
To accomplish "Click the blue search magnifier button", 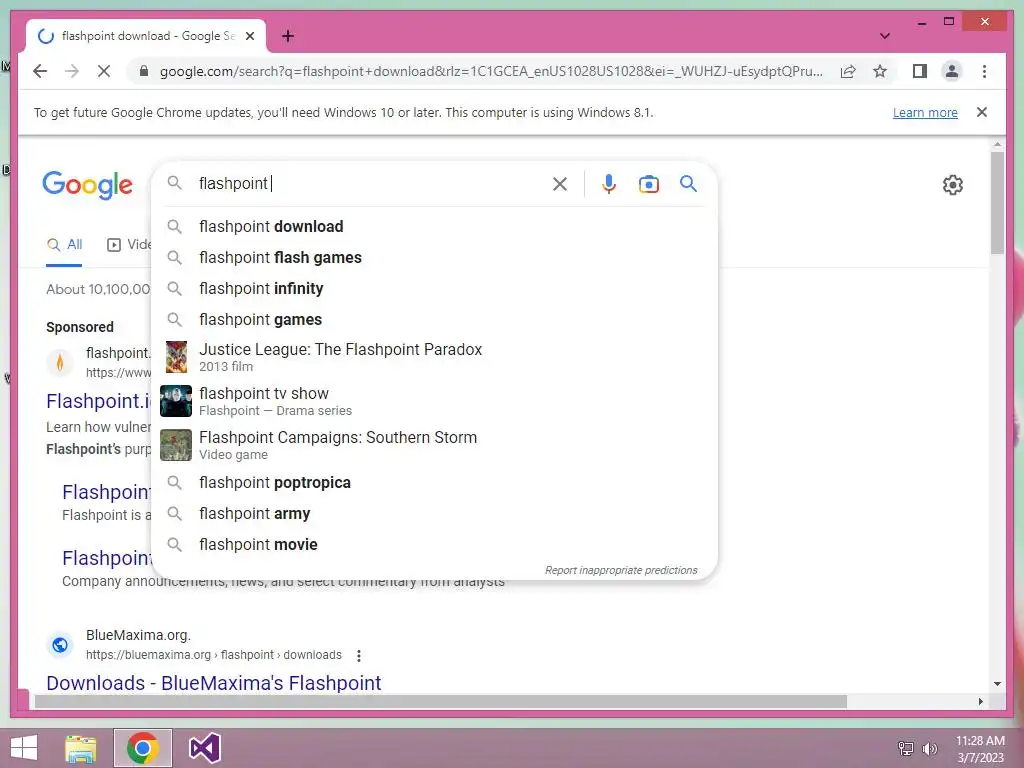I will point(688,184).
